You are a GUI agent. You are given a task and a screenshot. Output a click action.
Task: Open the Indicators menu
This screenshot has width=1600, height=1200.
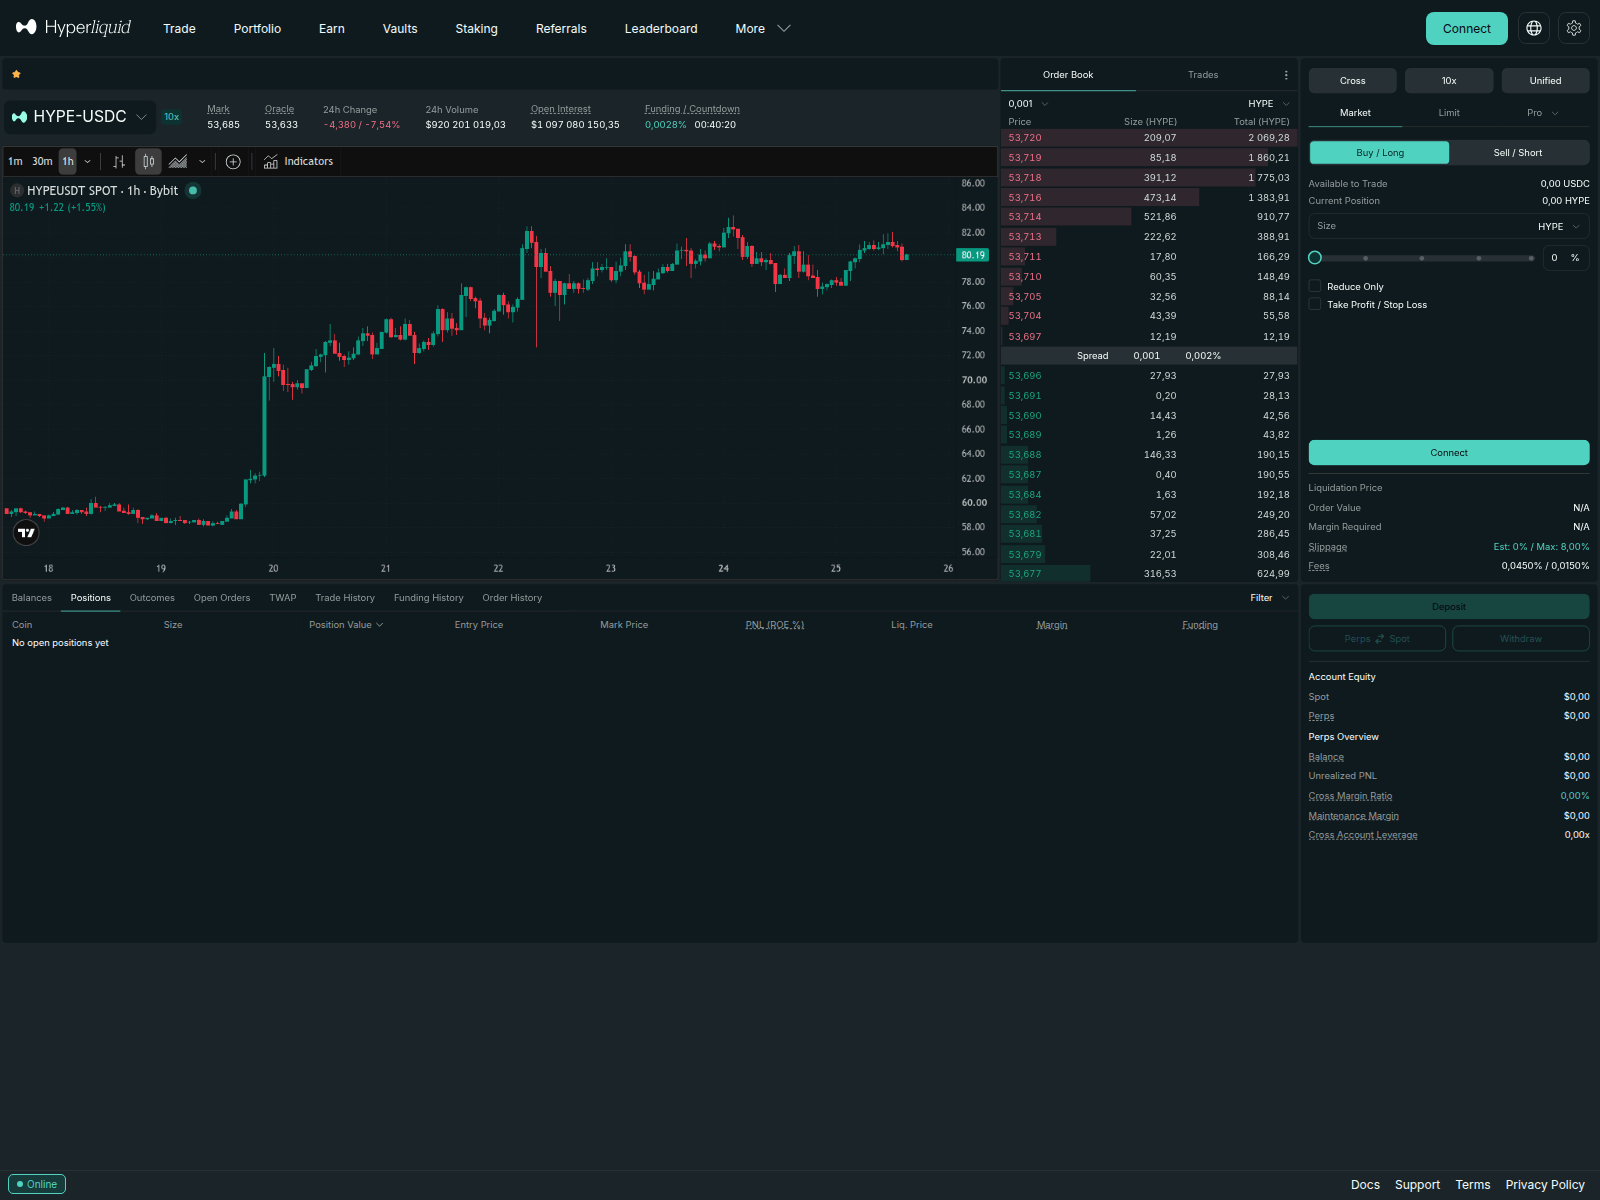tap(298, 161)
